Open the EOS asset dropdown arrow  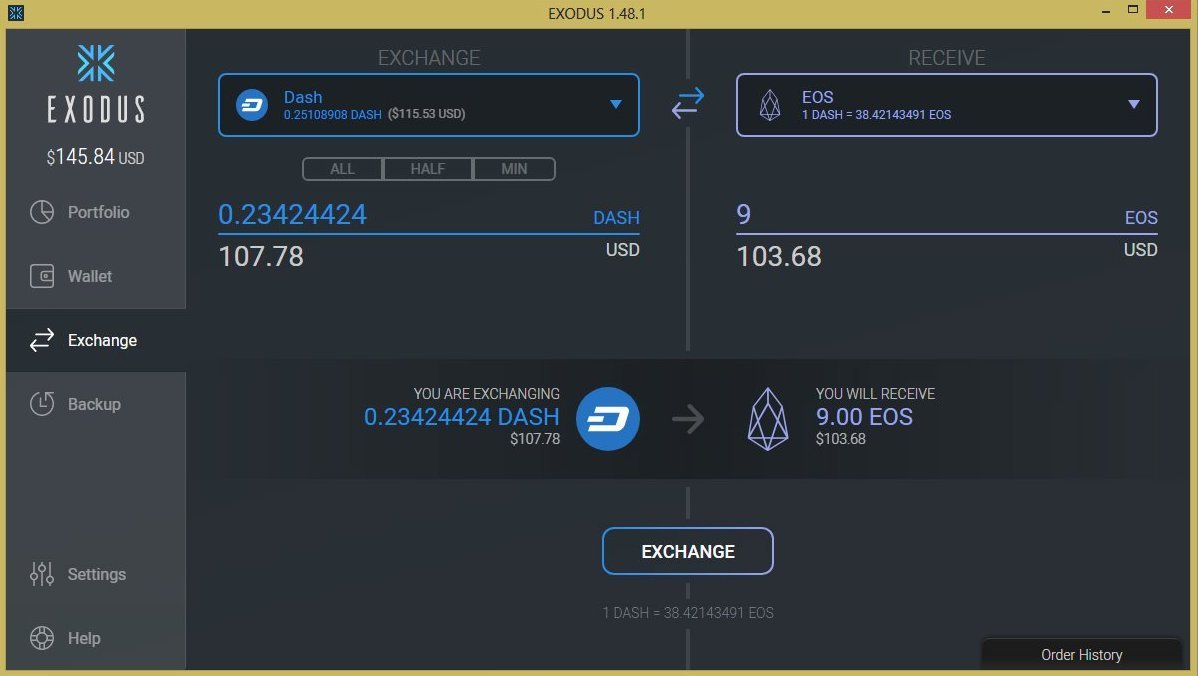click(1134, 105)
